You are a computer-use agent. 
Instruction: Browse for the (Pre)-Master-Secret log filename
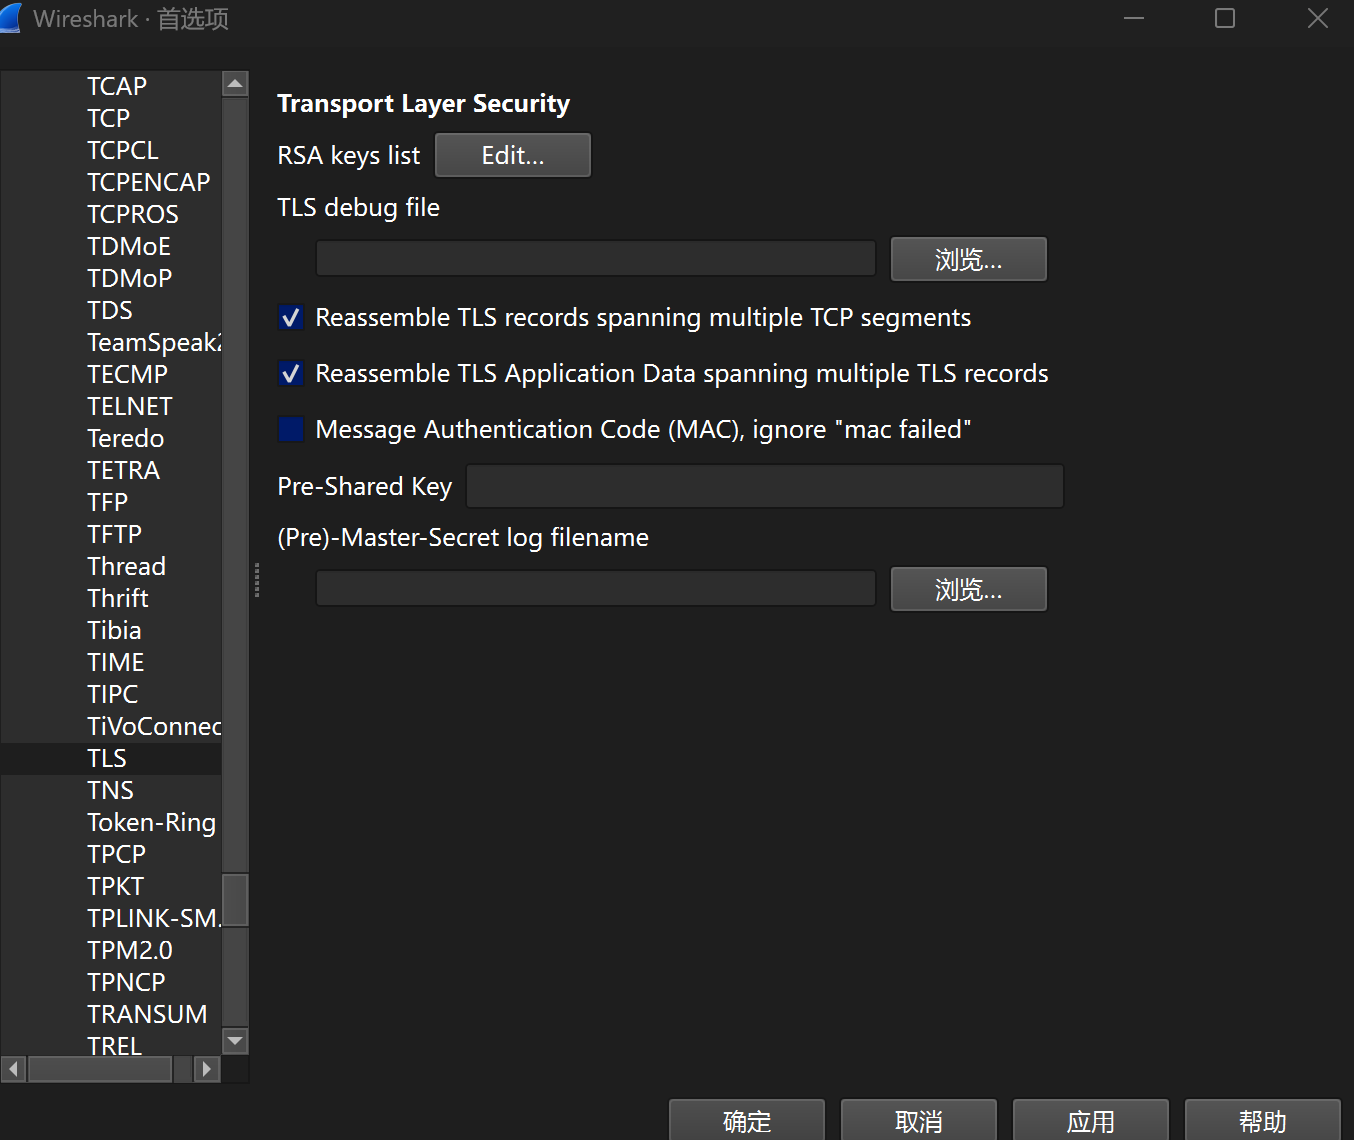pos(967,588)
